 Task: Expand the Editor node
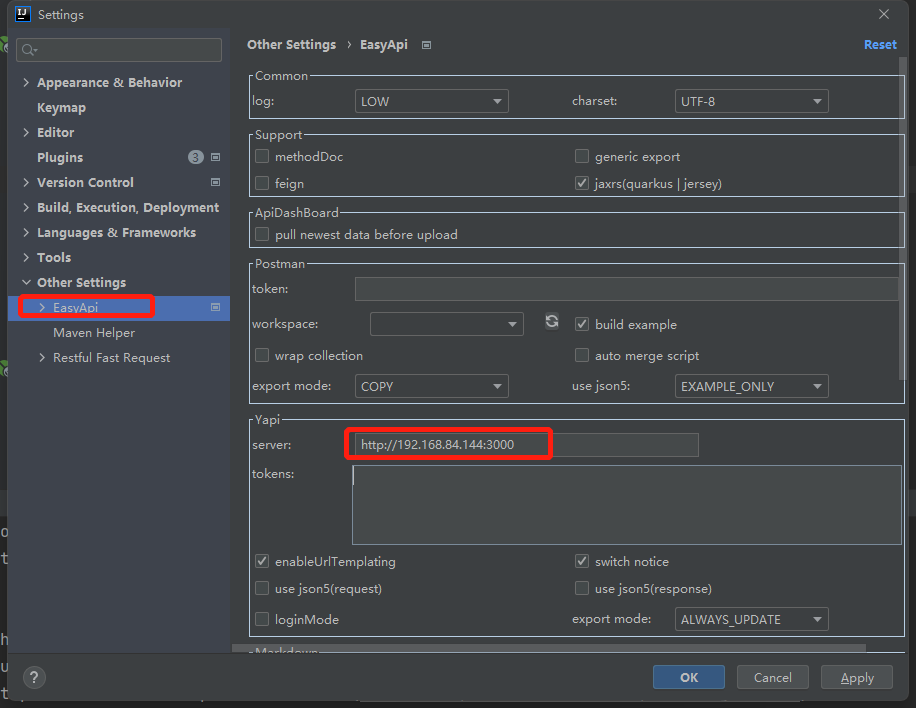coord(26,133)
